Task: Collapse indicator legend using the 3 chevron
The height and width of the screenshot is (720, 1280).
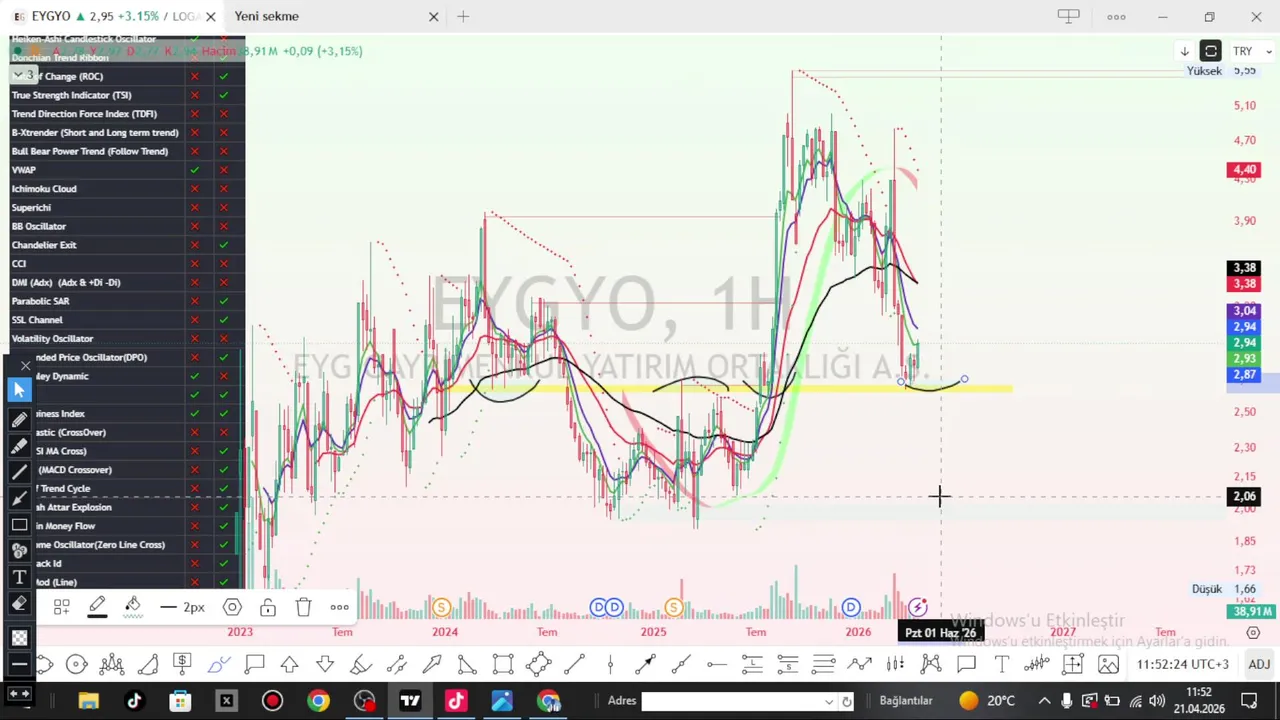Action: [23, 76]
